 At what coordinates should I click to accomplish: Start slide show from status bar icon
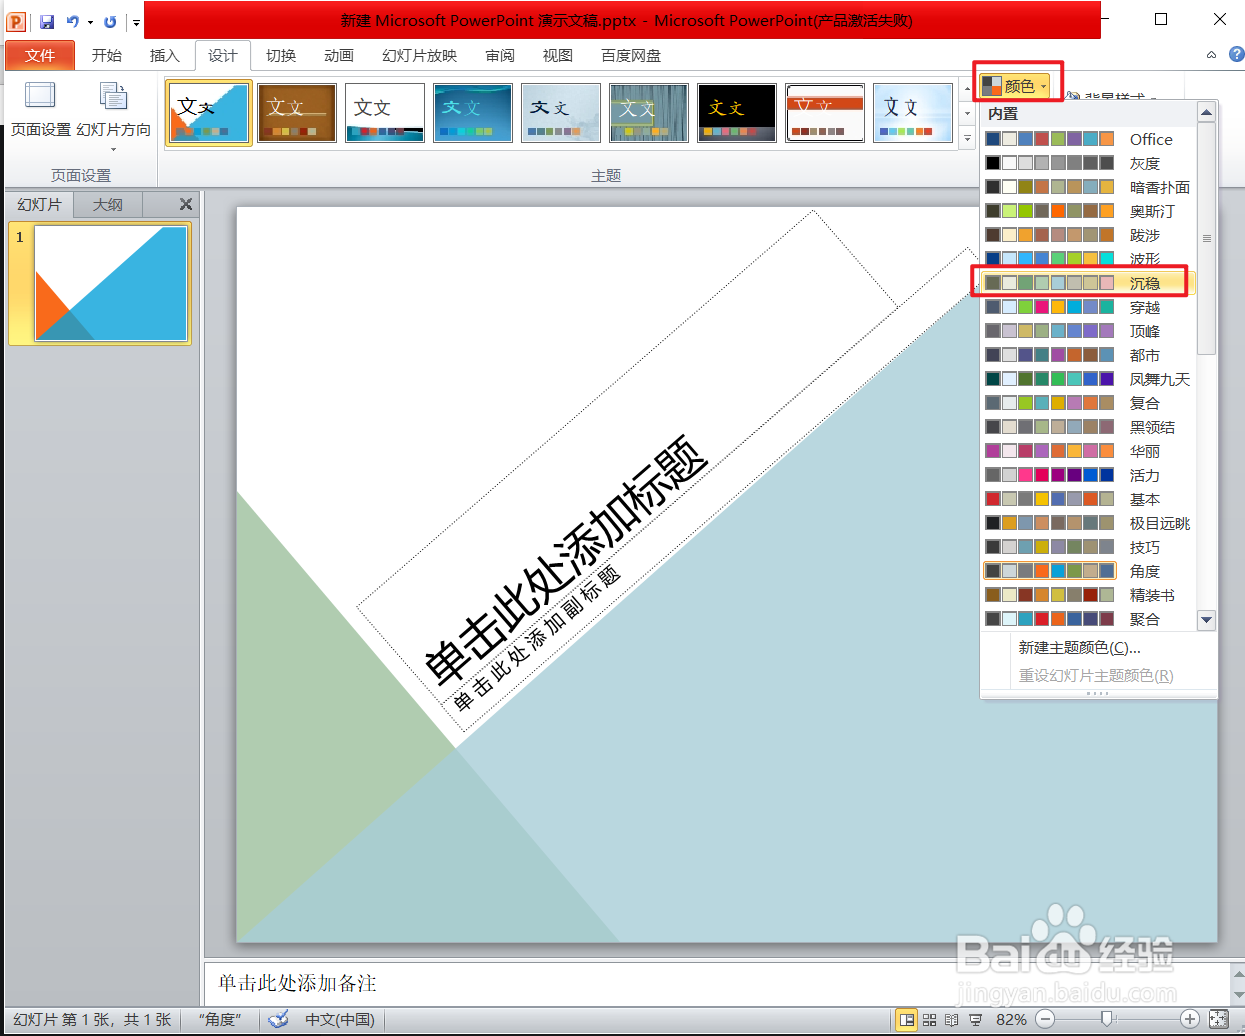click(975, 1019)
